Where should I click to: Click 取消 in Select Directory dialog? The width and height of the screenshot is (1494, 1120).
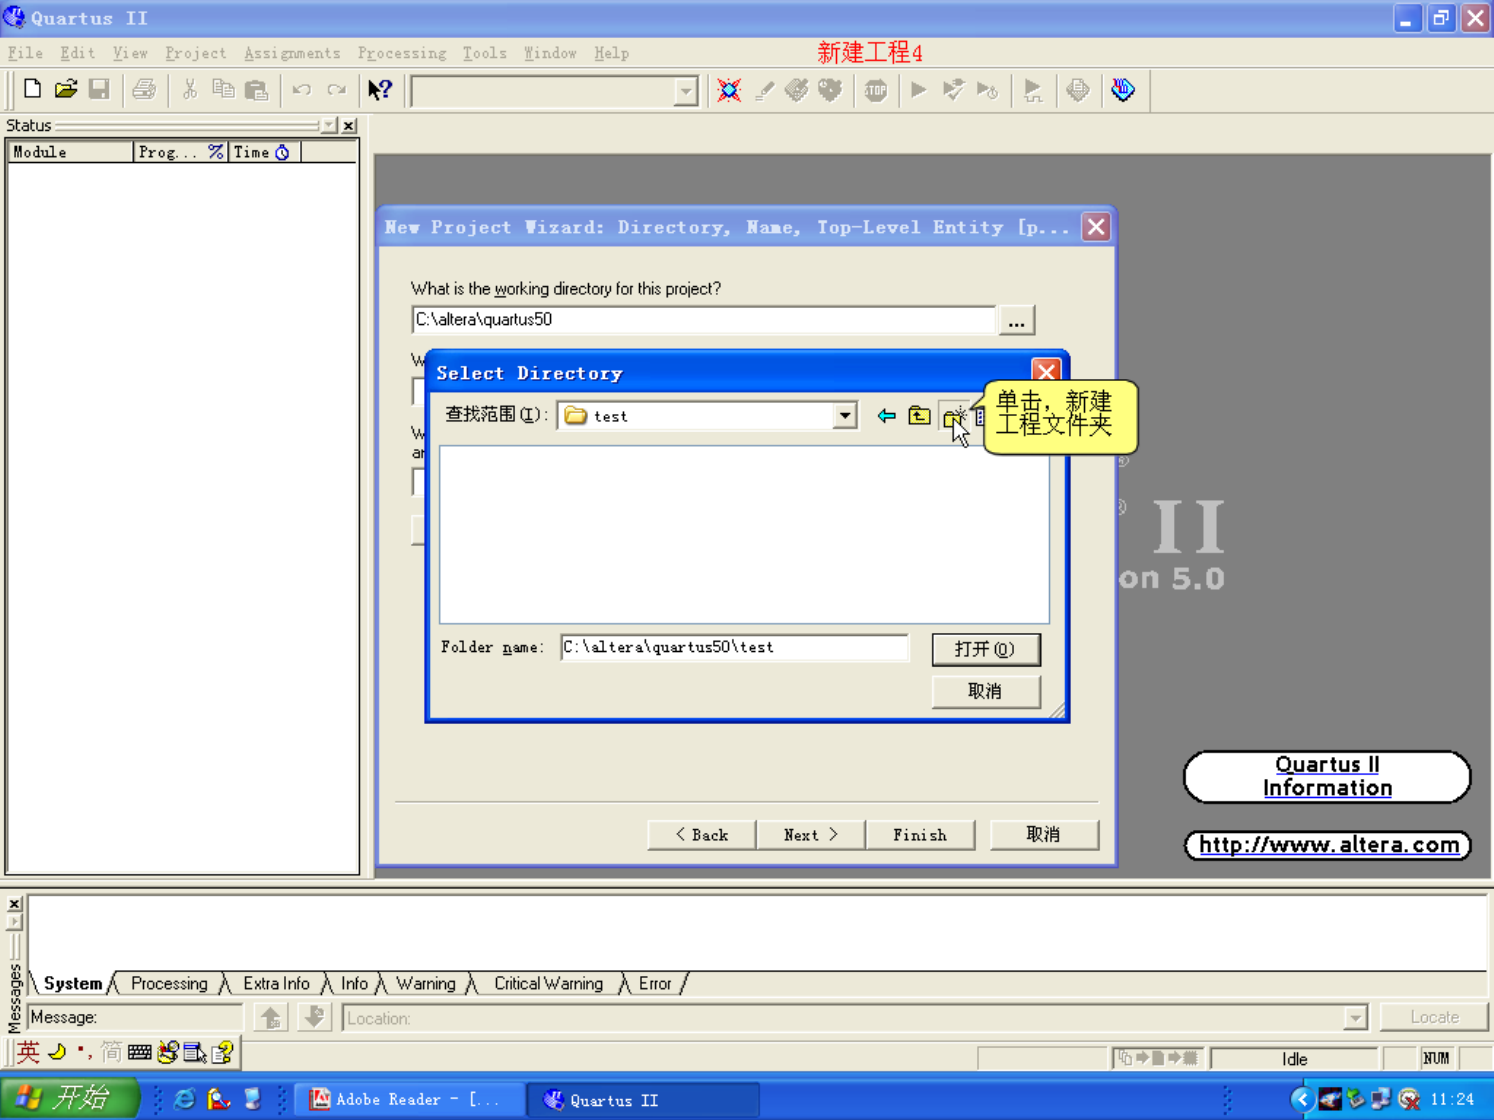tap(986, 691)
